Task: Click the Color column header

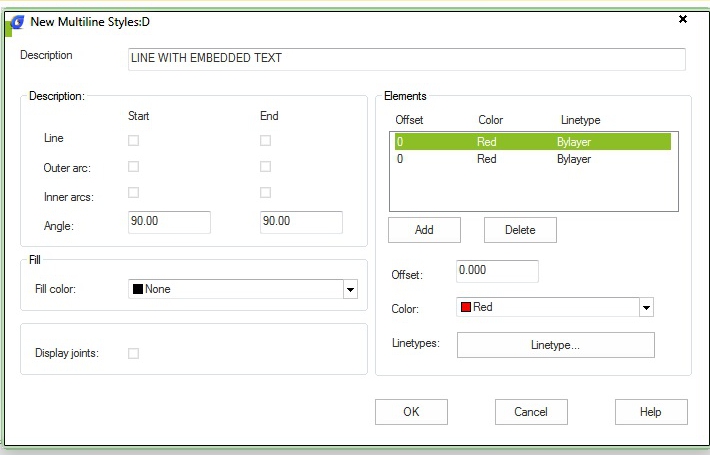Action: tap(490, 120)
